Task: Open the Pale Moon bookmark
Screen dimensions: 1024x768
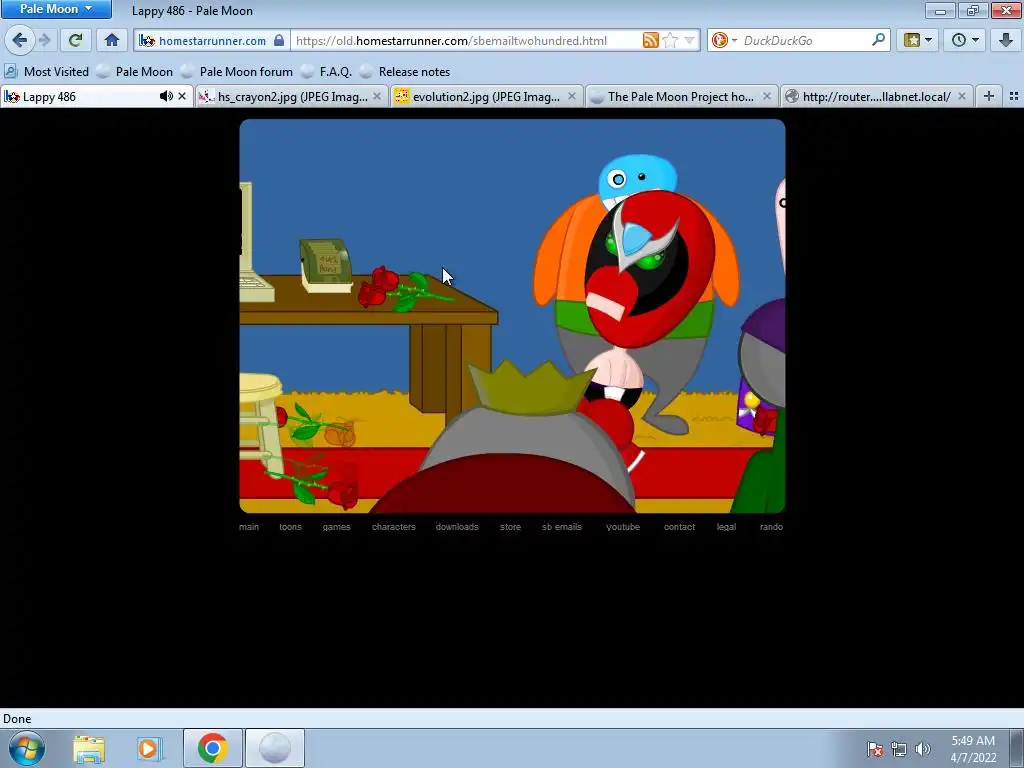Action: 135,72
